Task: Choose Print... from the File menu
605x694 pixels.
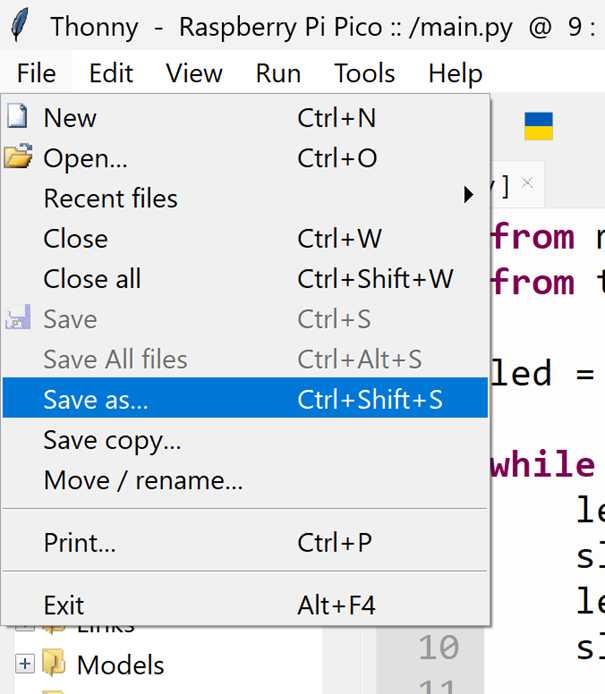Action: (x=245, y=543)
